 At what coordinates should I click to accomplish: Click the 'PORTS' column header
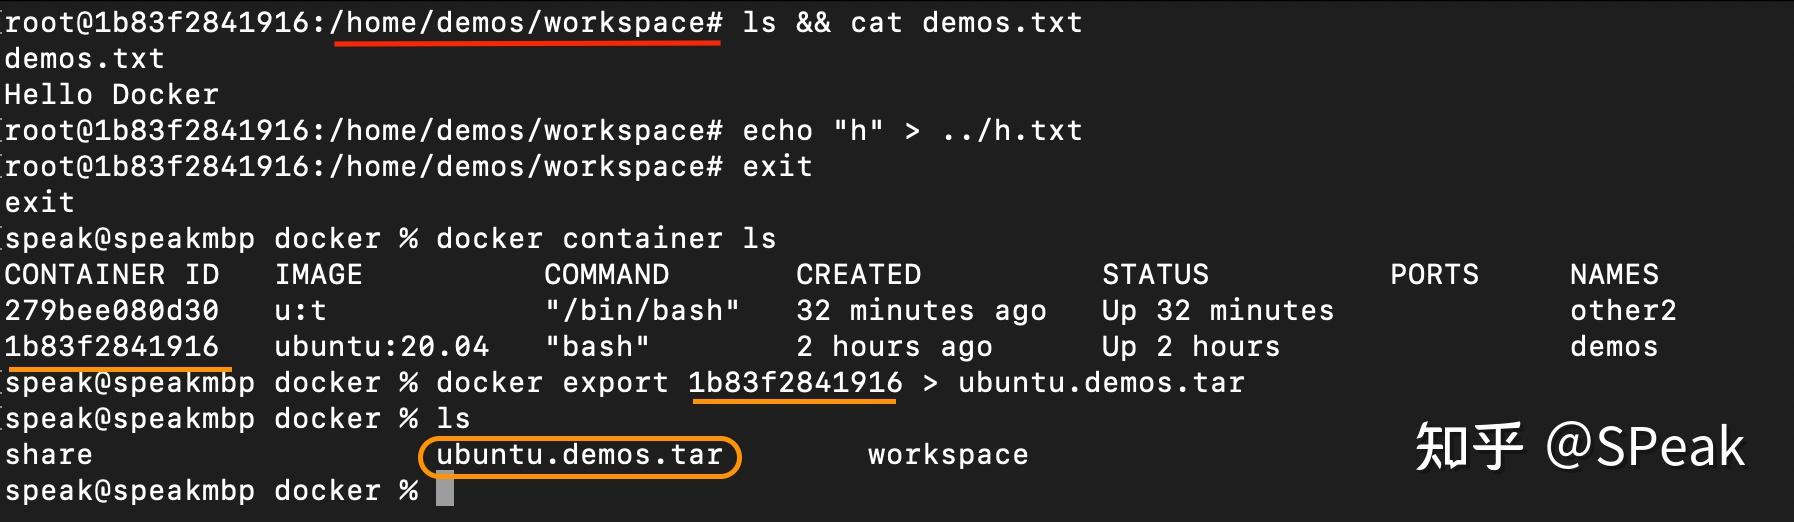click(1435, 275)
